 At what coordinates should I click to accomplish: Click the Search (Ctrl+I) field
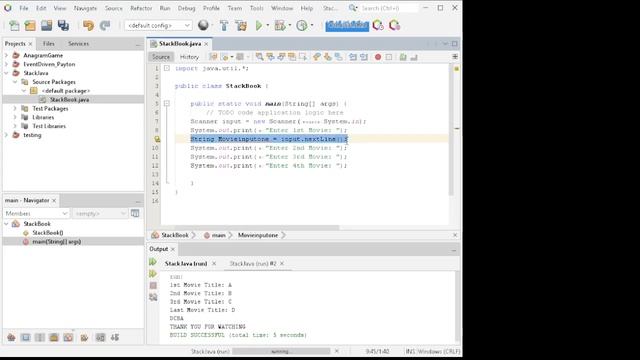click(x=389, y=8)
